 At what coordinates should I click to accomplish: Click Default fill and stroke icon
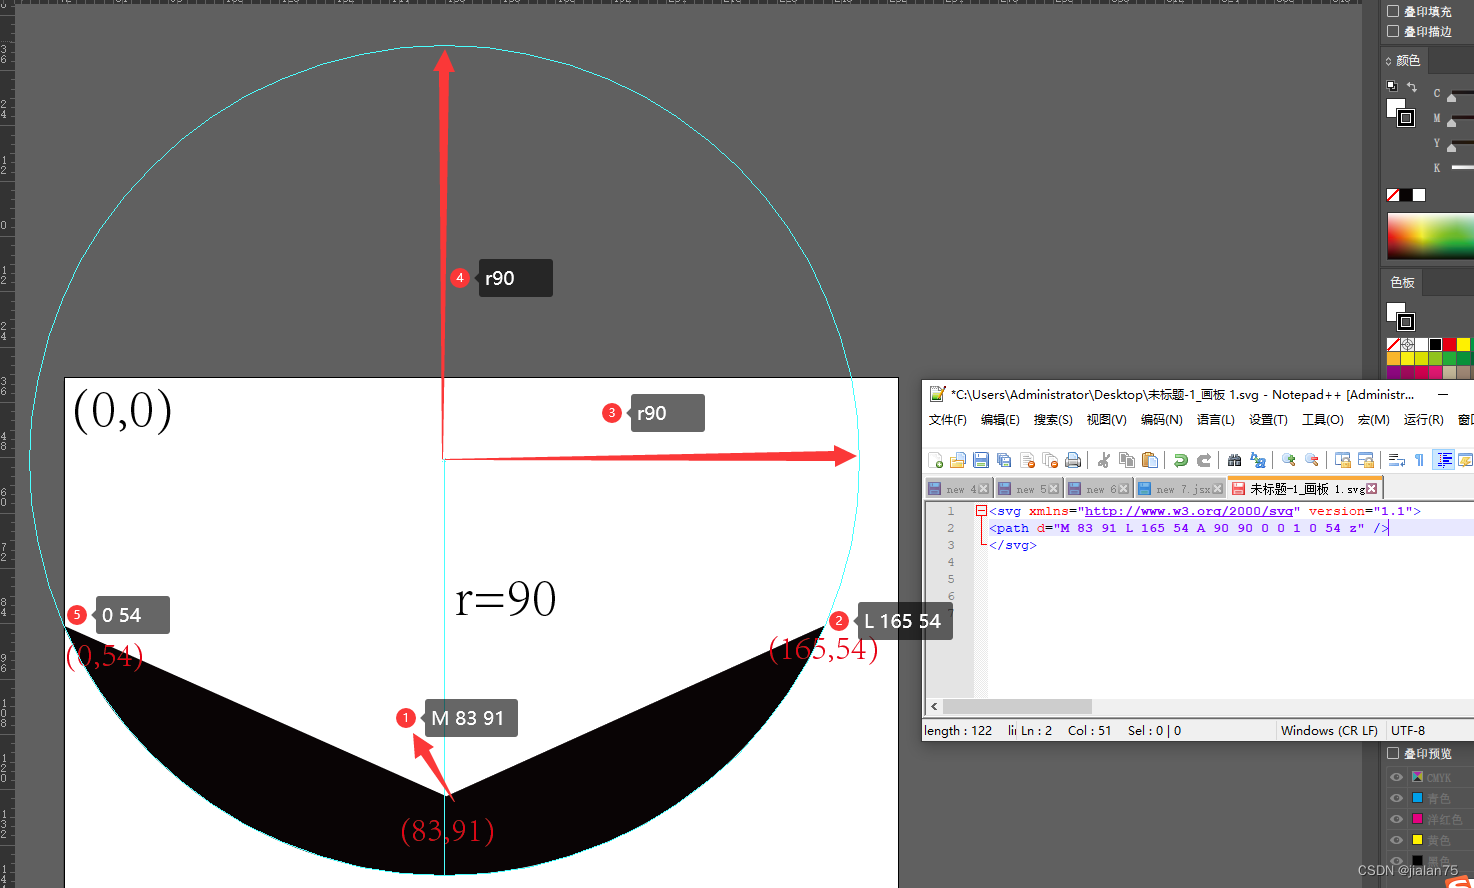click(x=1391, y=86)
